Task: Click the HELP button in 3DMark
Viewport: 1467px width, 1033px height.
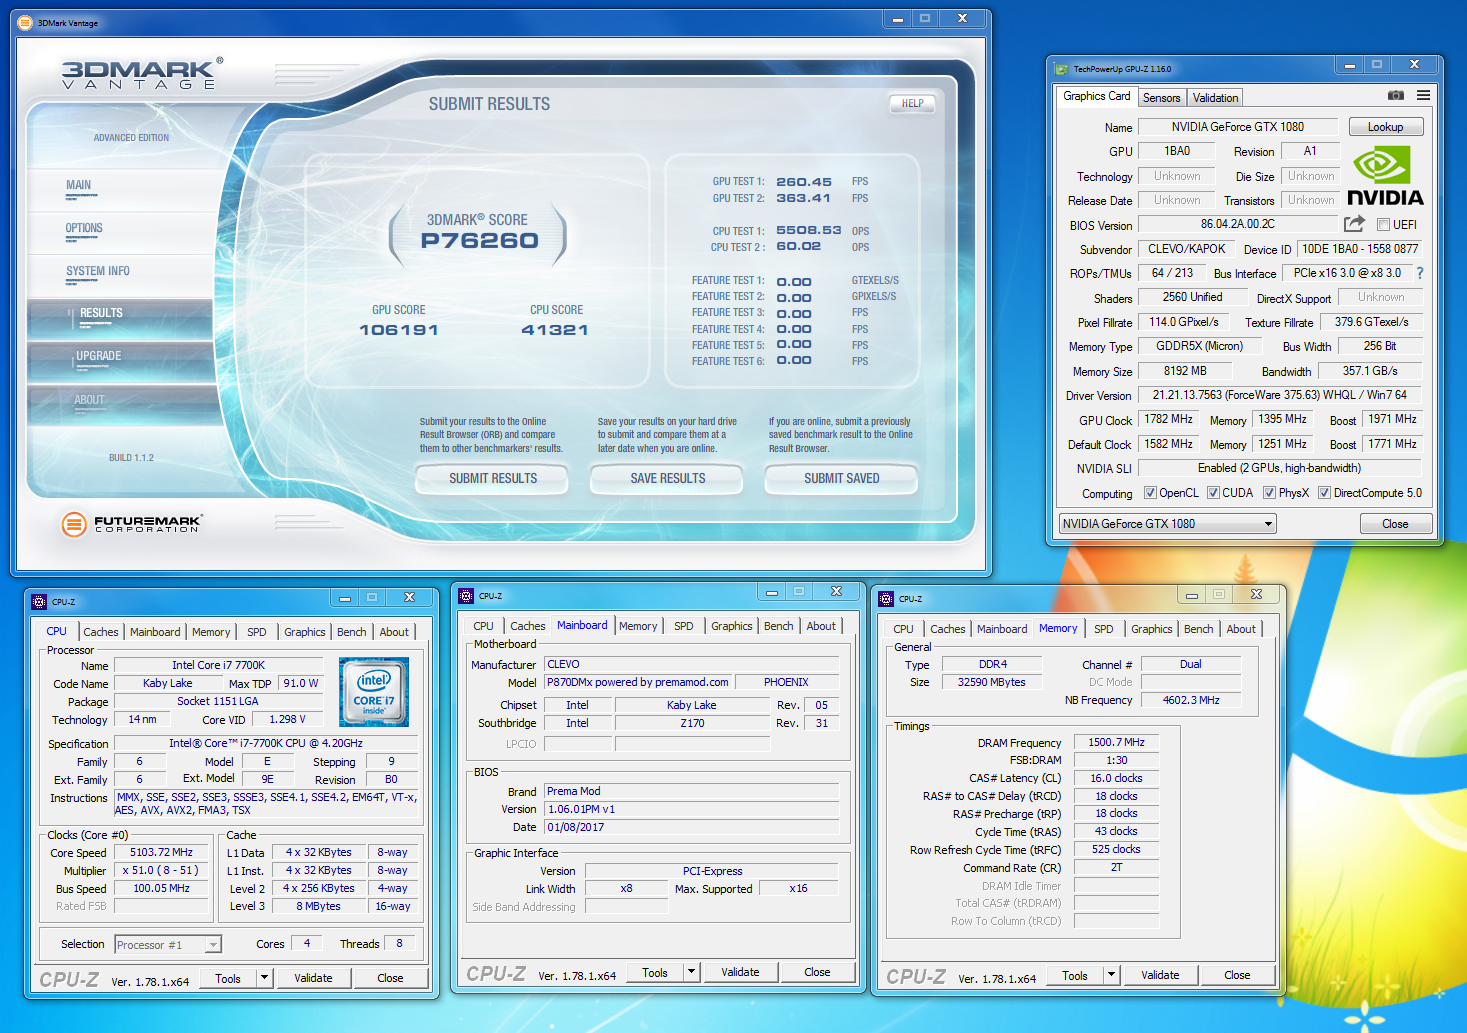Action: pyautogui.click(x=912, y=103)
